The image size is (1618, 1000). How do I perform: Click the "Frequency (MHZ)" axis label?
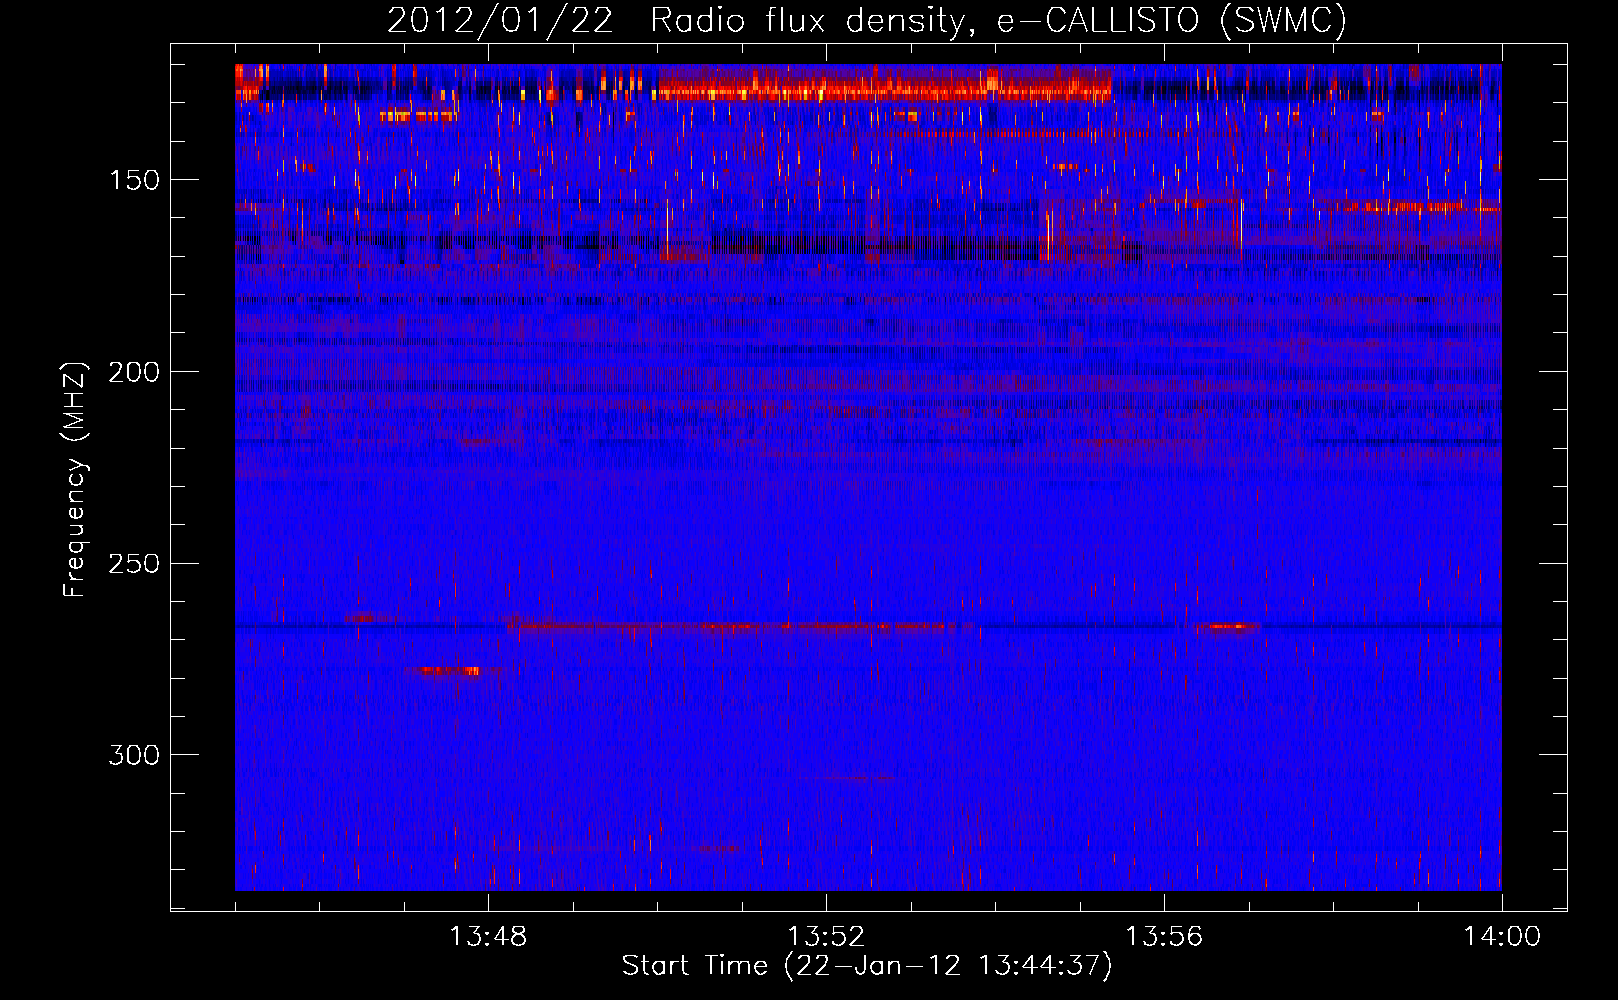coord(75,480)
